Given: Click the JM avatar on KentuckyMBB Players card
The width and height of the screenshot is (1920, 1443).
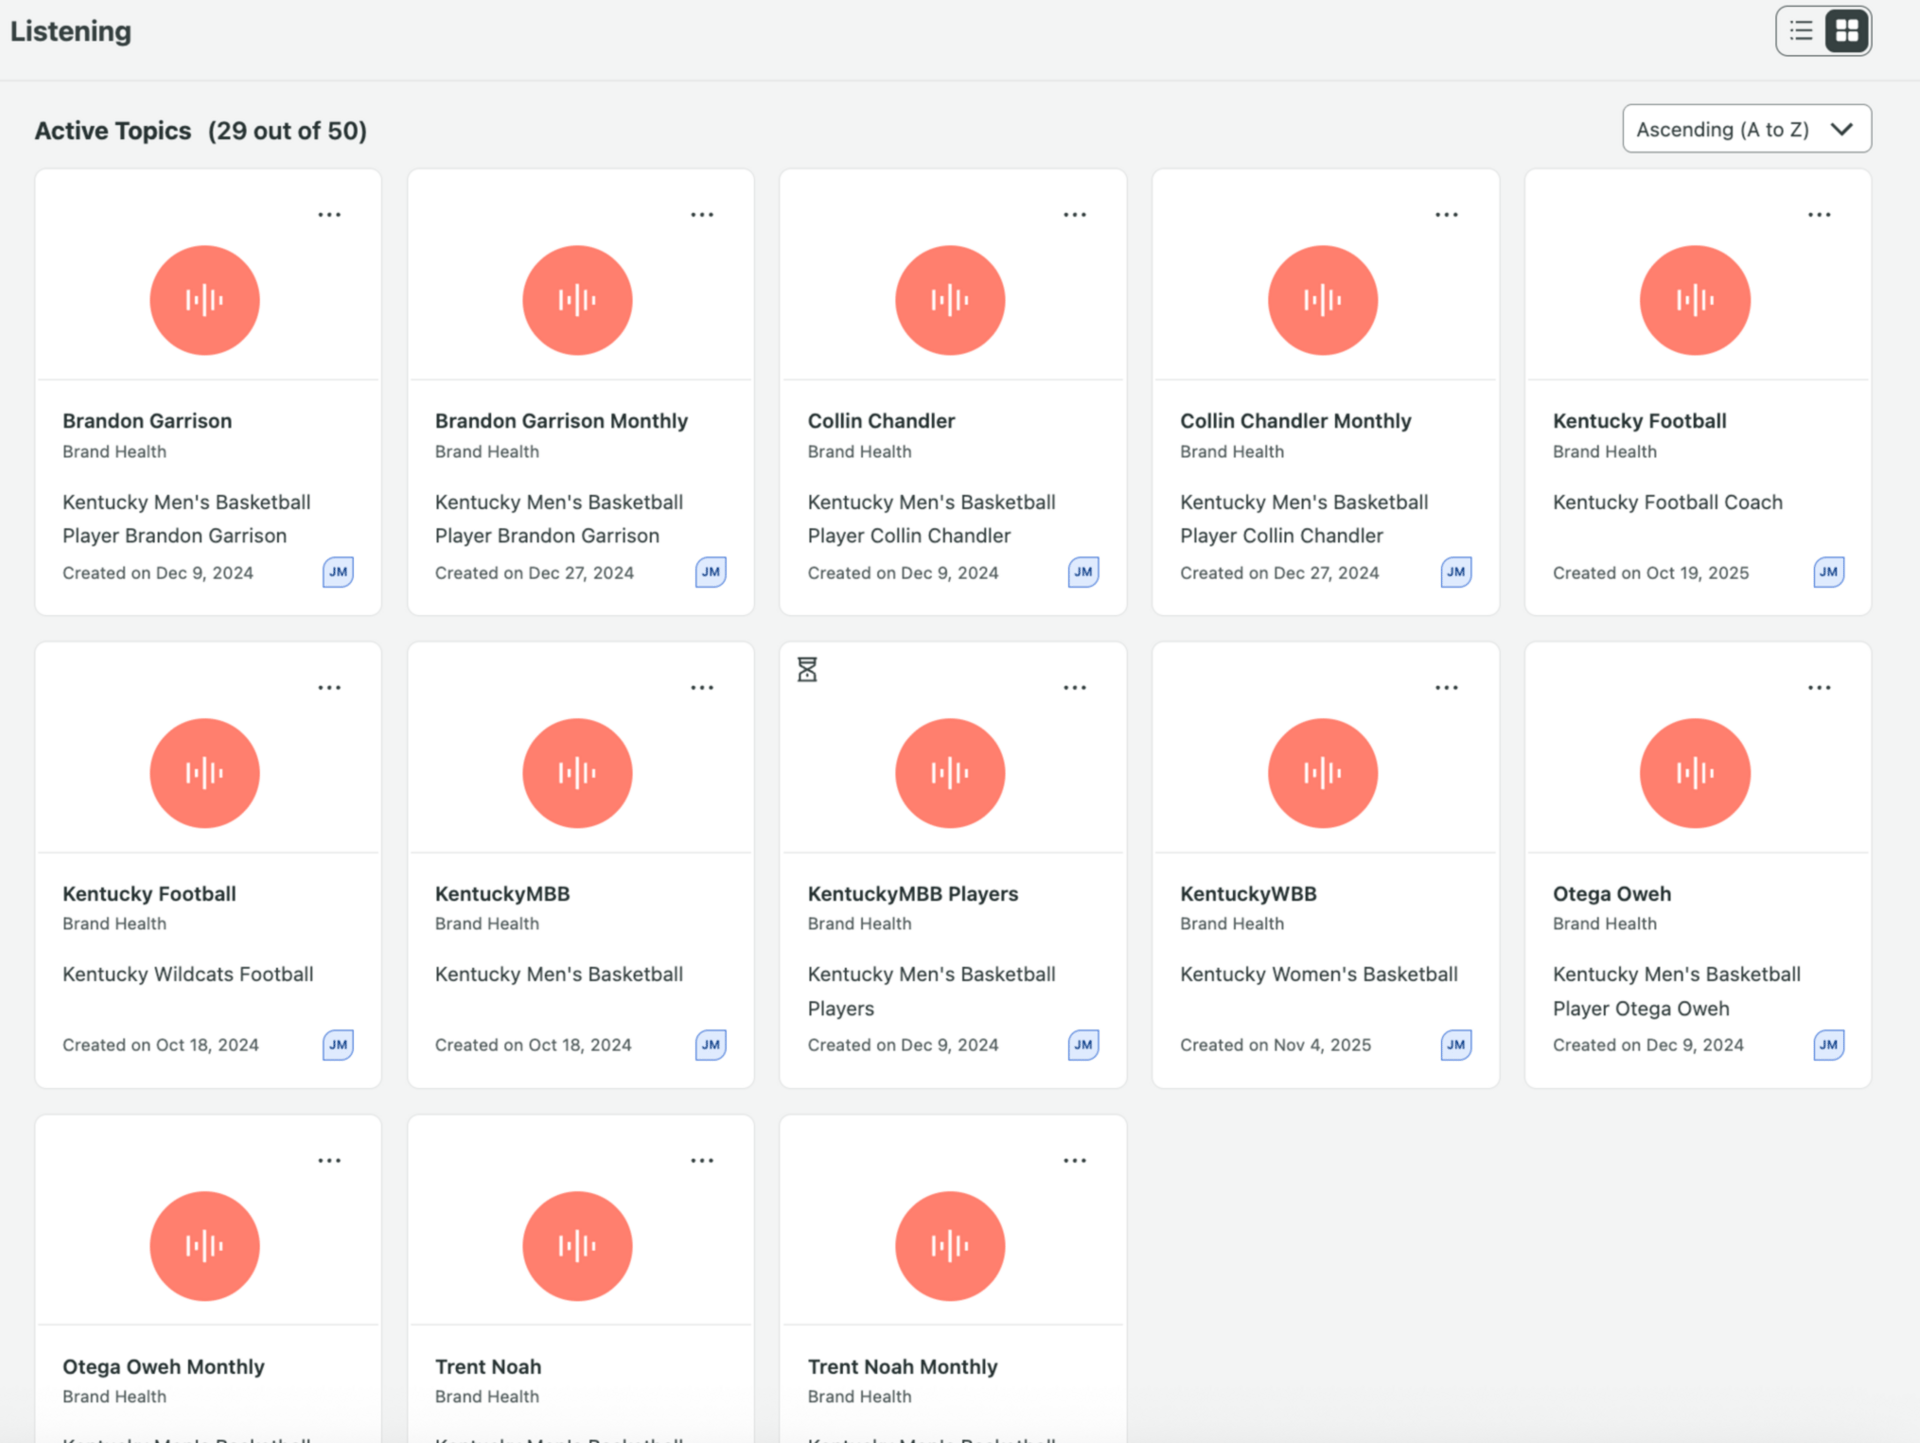Looking at the screenshot, I should click(x=1083, y=1045).
